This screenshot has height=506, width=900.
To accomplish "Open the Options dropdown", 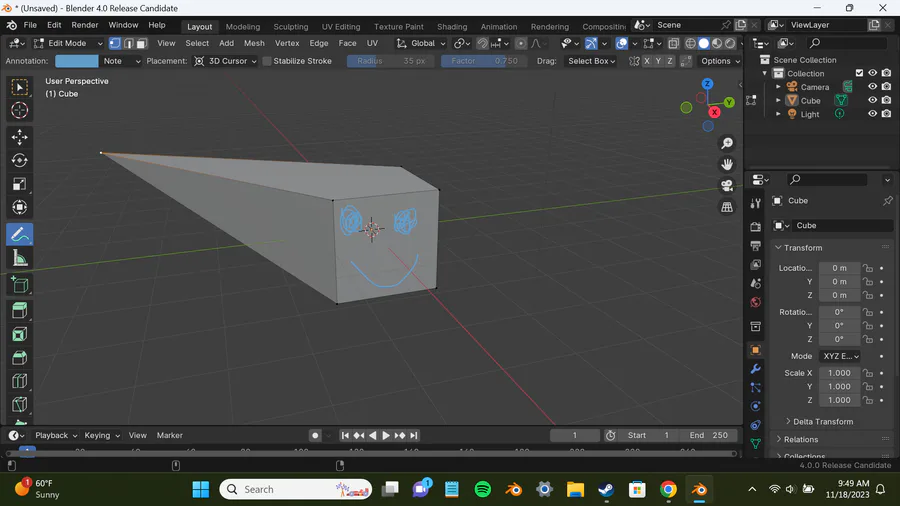I will point(720,61).
